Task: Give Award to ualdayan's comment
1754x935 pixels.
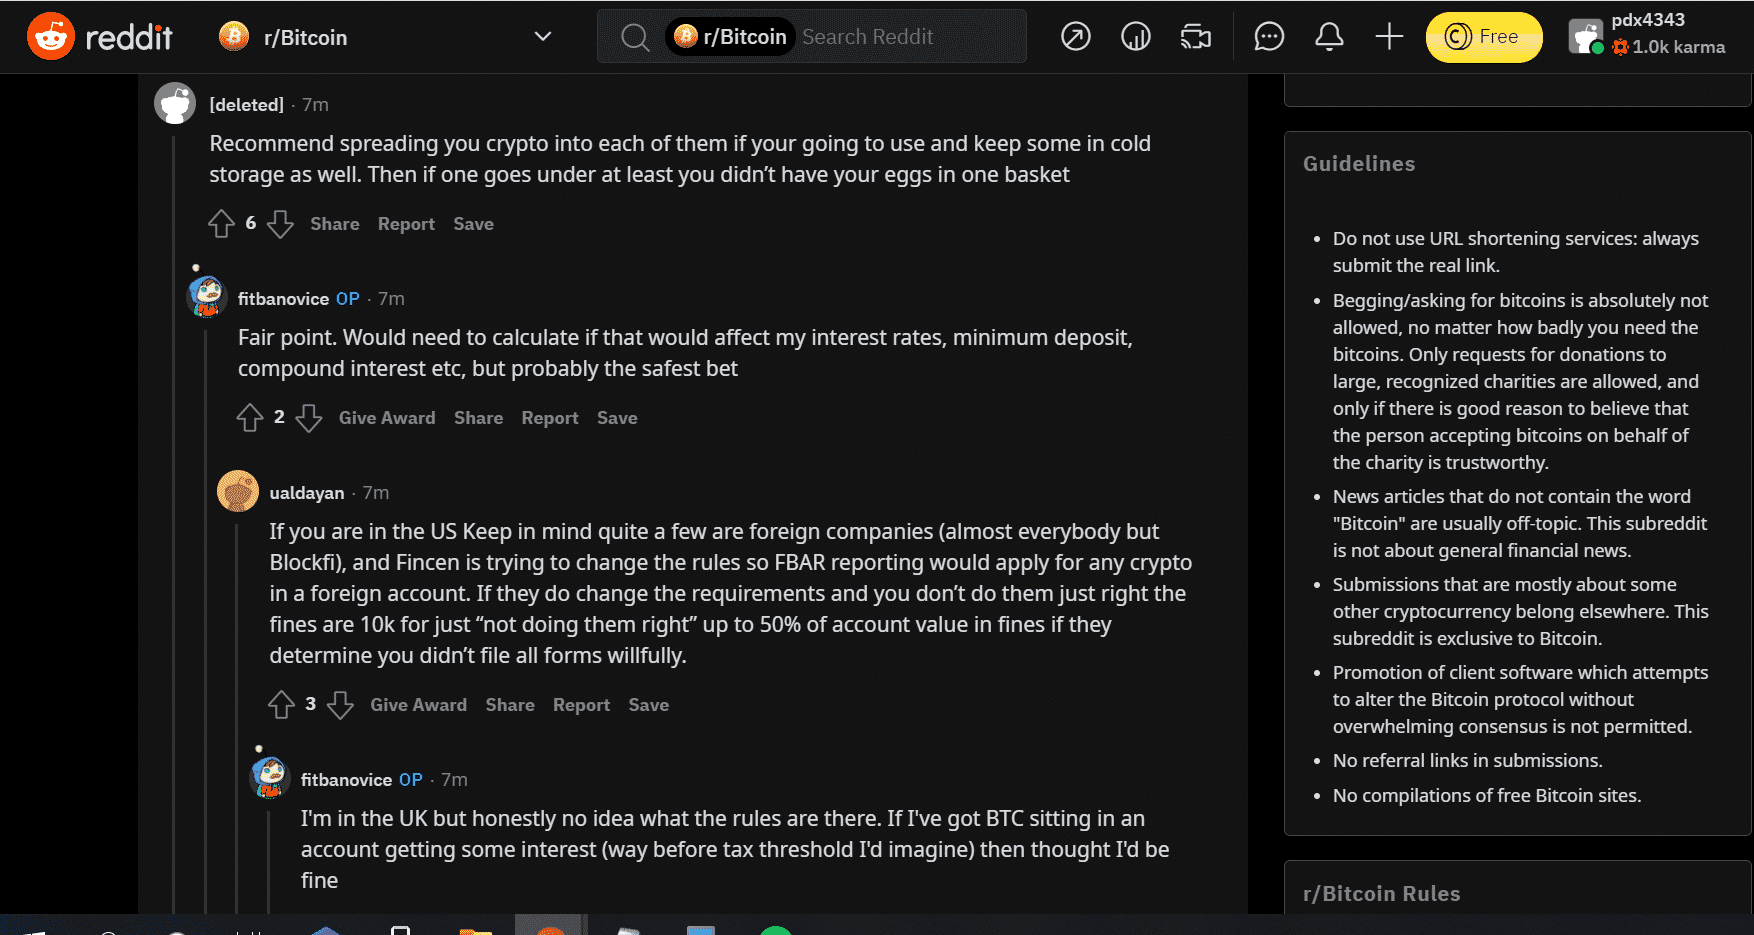Action: click(x=418, y=705)
